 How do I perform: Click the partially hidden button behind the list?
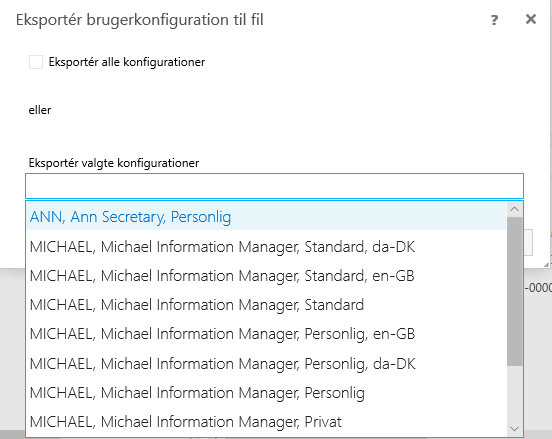click(x=528, y=242)
